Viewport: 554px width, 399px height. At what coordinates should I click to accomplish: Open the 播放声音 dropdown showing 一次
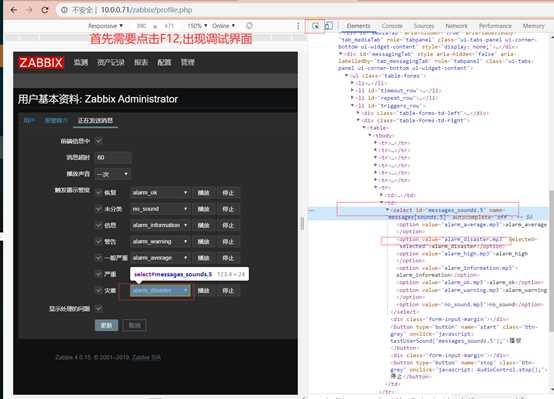click(x=113, y=174)
